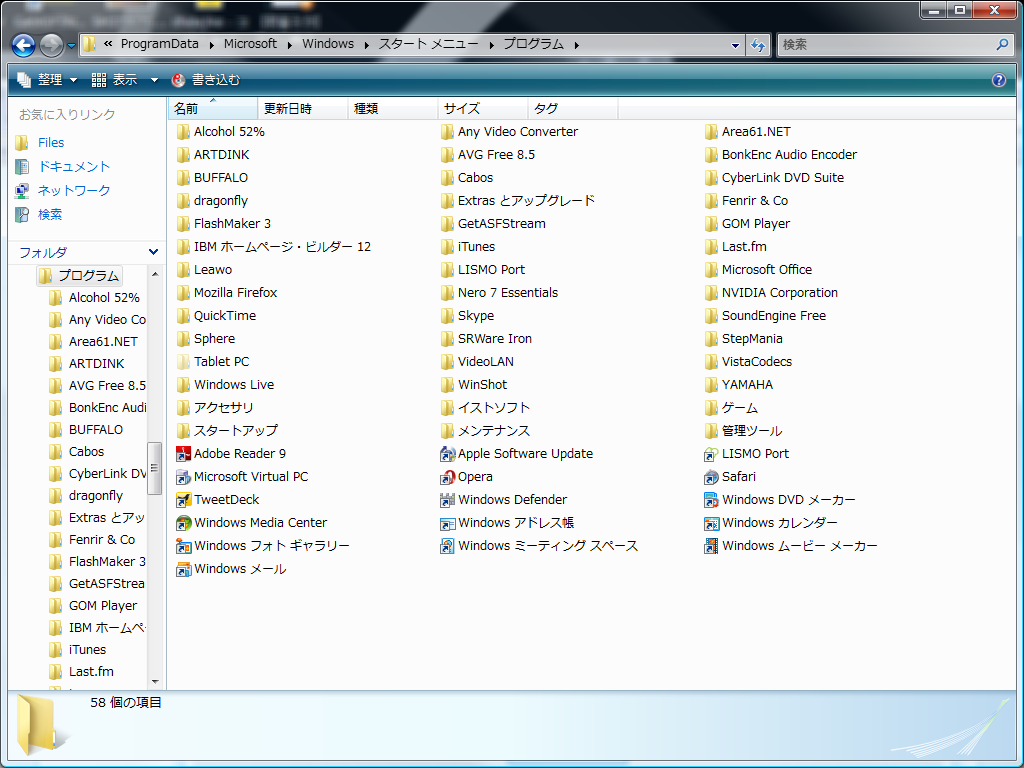1024x768 pixels.
Task: Sort by 種類 column header
Action: pyautogui.click(x=392, y=108)
